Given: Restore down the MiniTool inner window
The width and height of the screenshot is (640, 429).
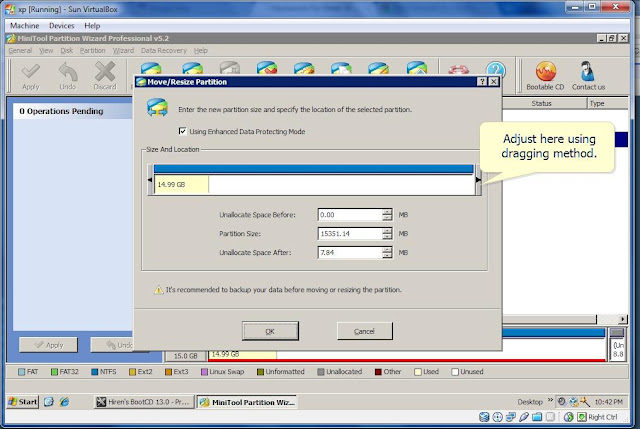Looking at the screenshot, I should tap(611, 38).
